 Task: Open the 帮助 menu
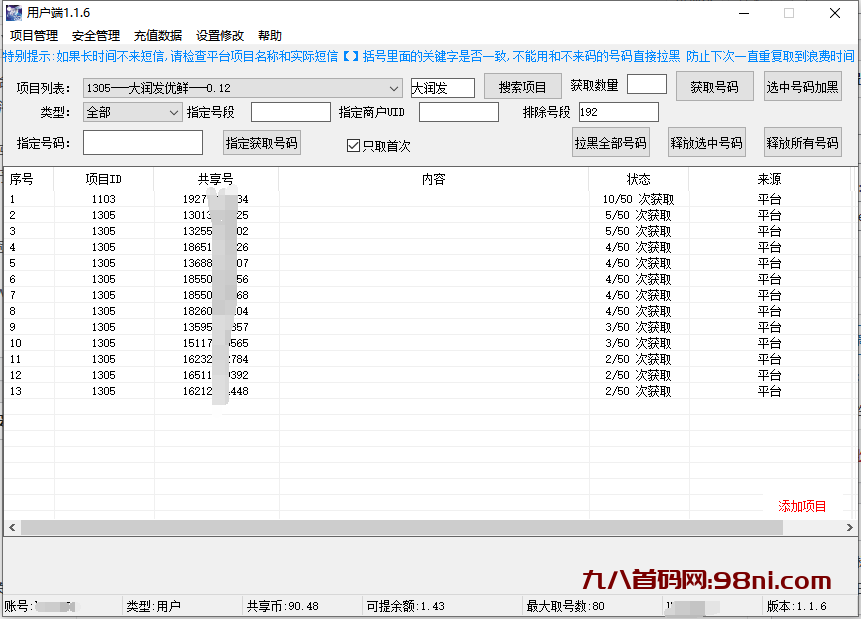(269, 34)
